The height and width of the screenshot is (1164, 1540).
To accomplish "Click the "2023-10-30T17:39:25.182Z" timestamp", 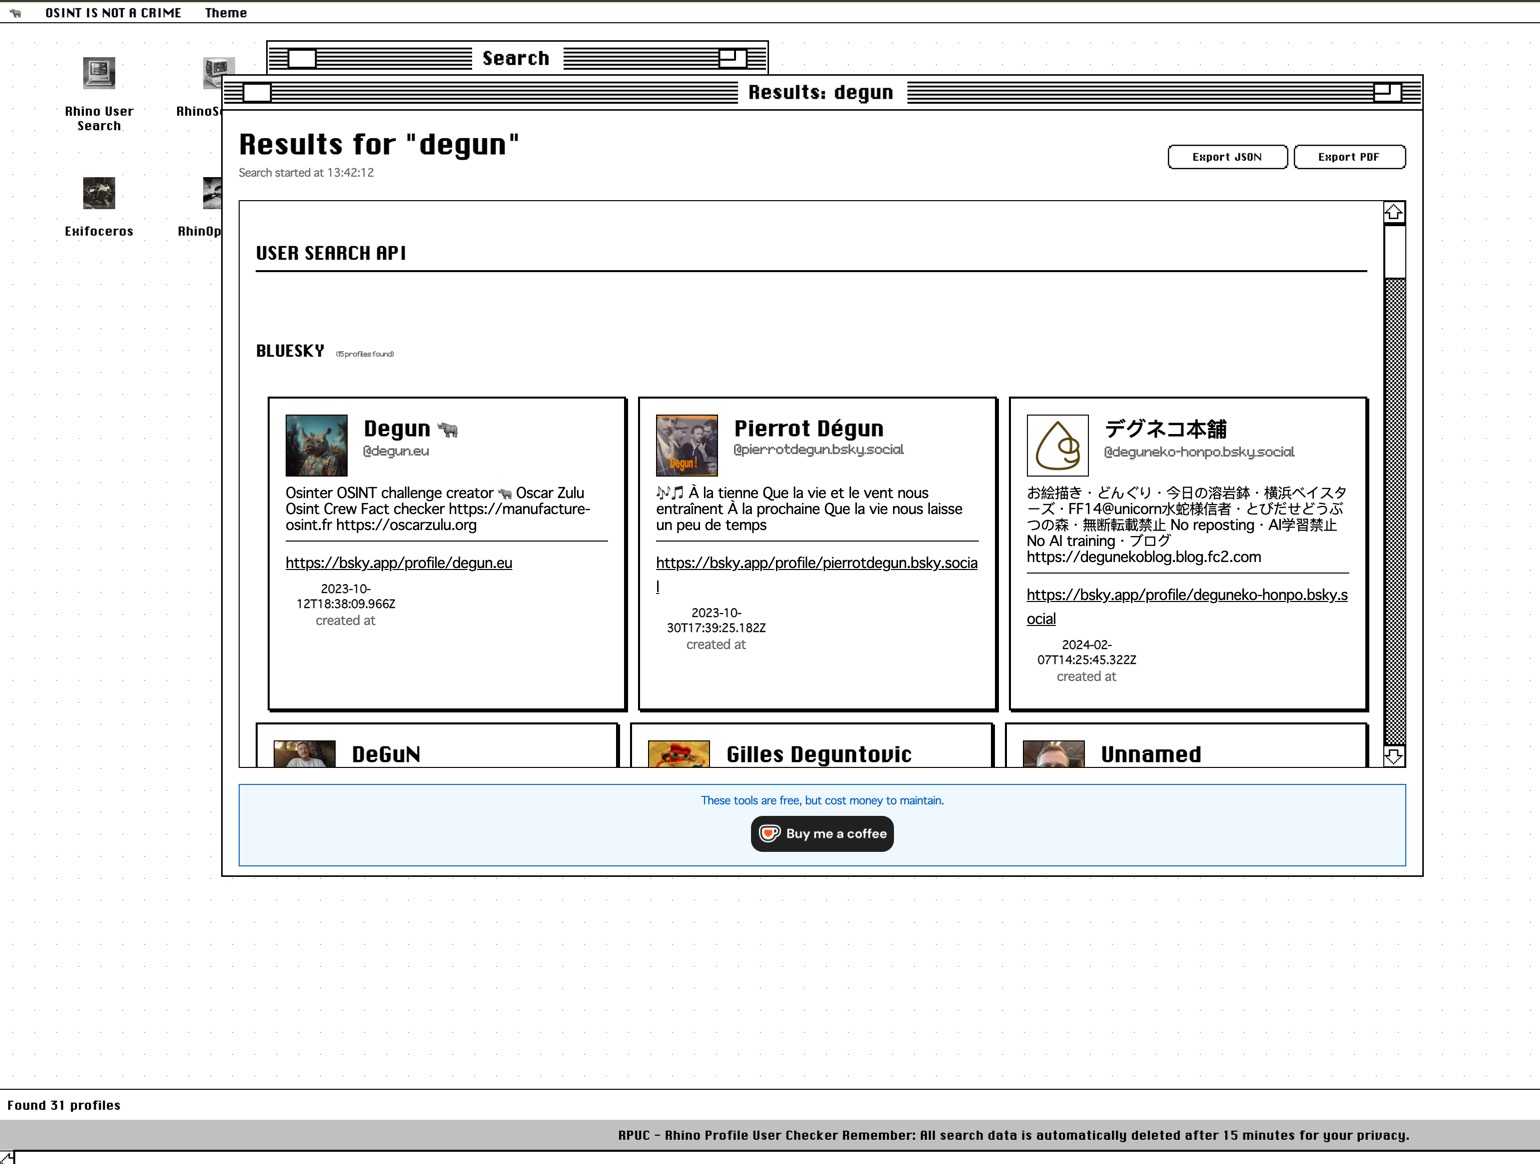I will 716,621.
